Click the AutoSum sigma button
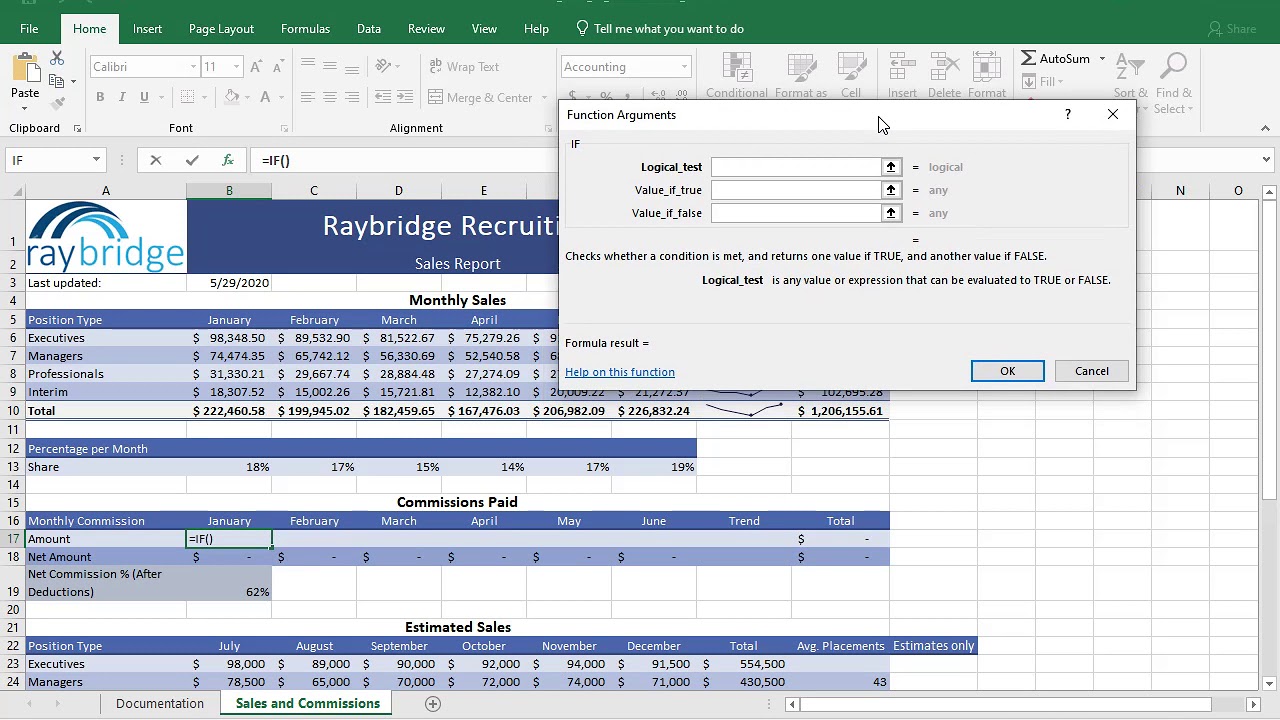1280x720 pixels. pos(1055,59)
